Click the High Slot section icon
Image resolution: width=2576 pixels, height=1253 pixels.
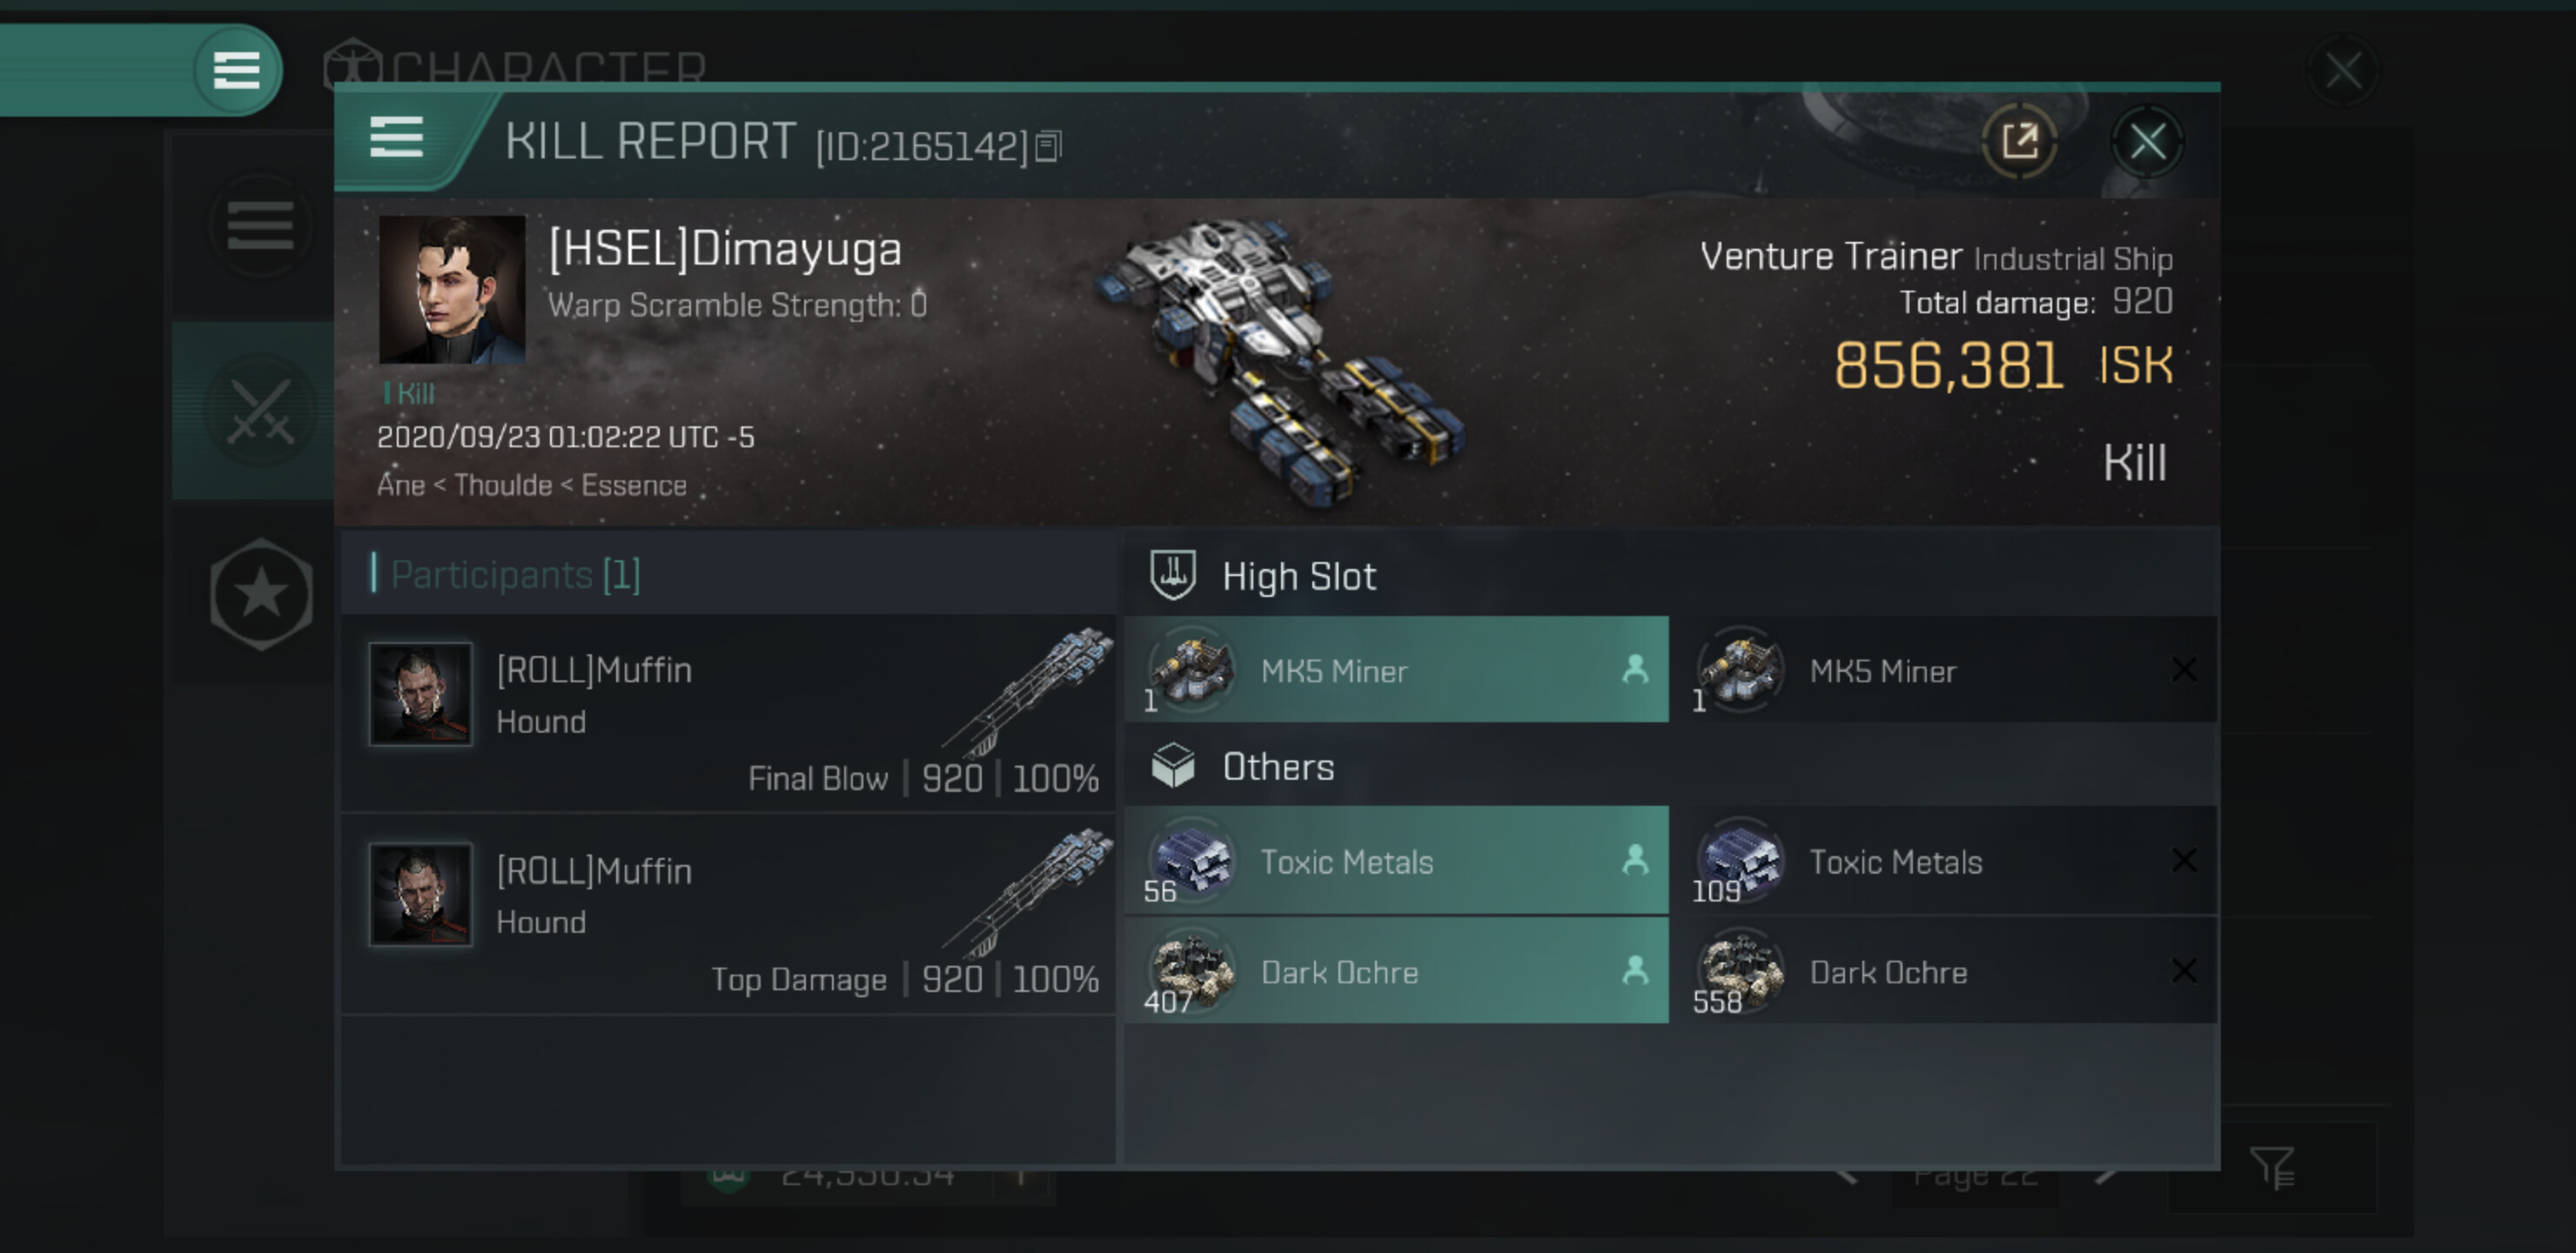[1172, 575]
